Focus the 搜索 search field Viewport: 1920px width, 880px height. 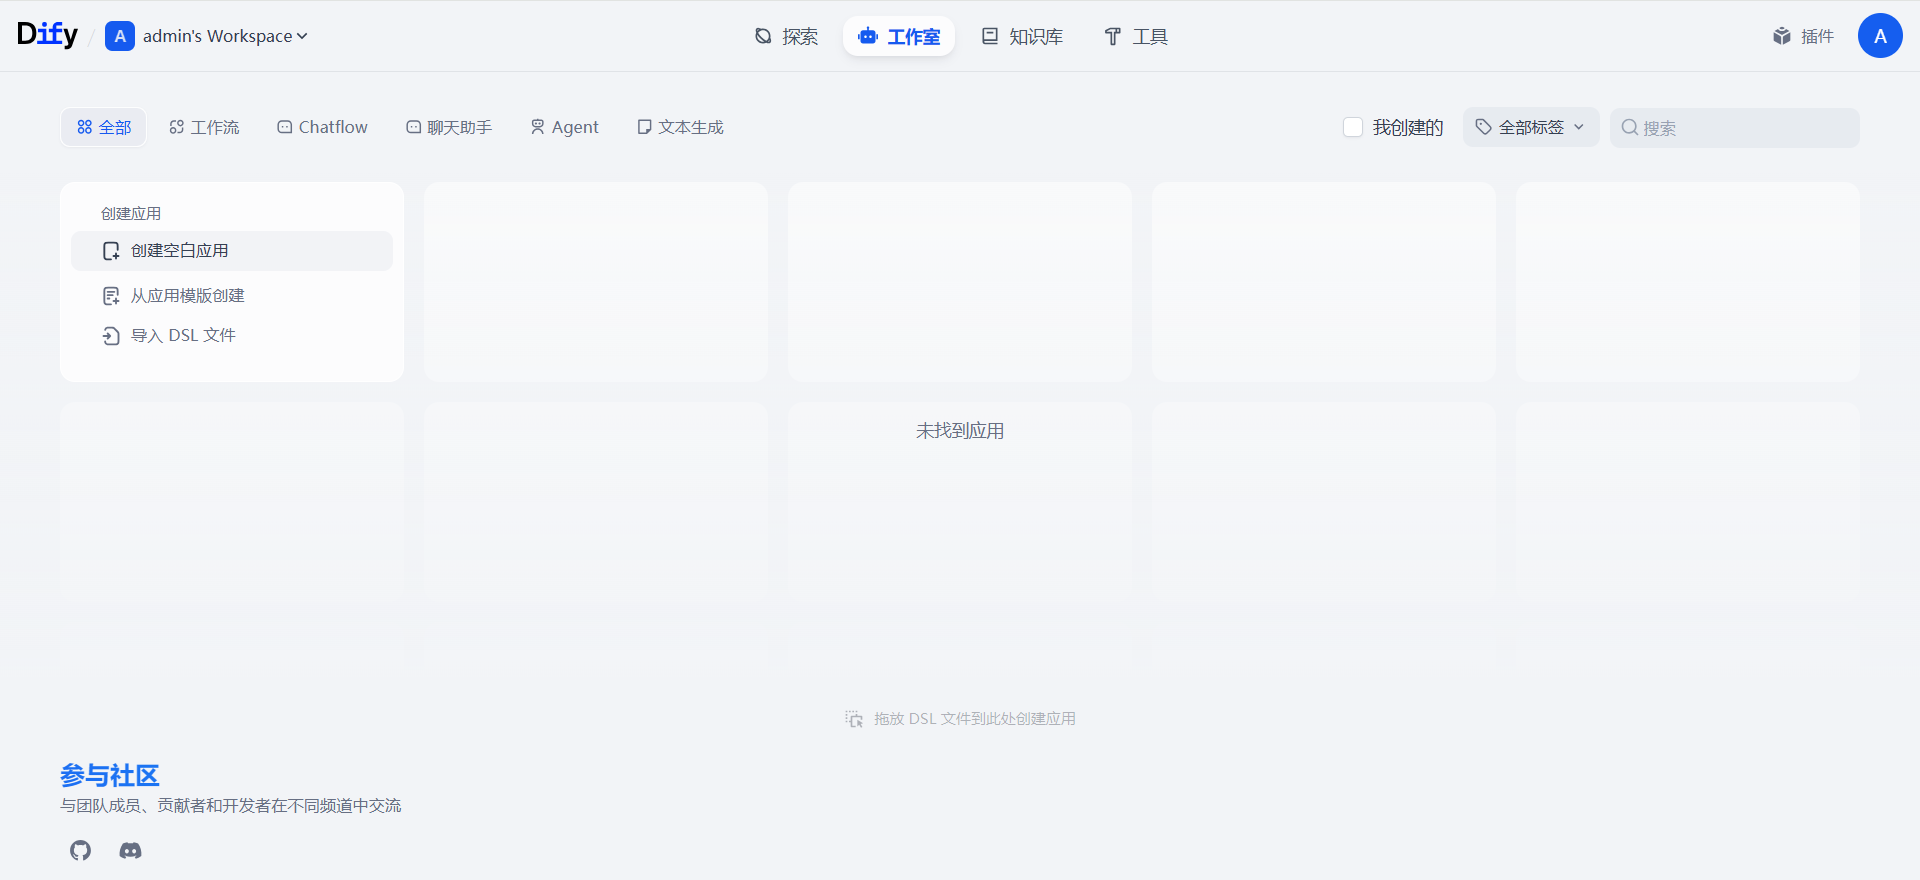(x=1735, y=128)
